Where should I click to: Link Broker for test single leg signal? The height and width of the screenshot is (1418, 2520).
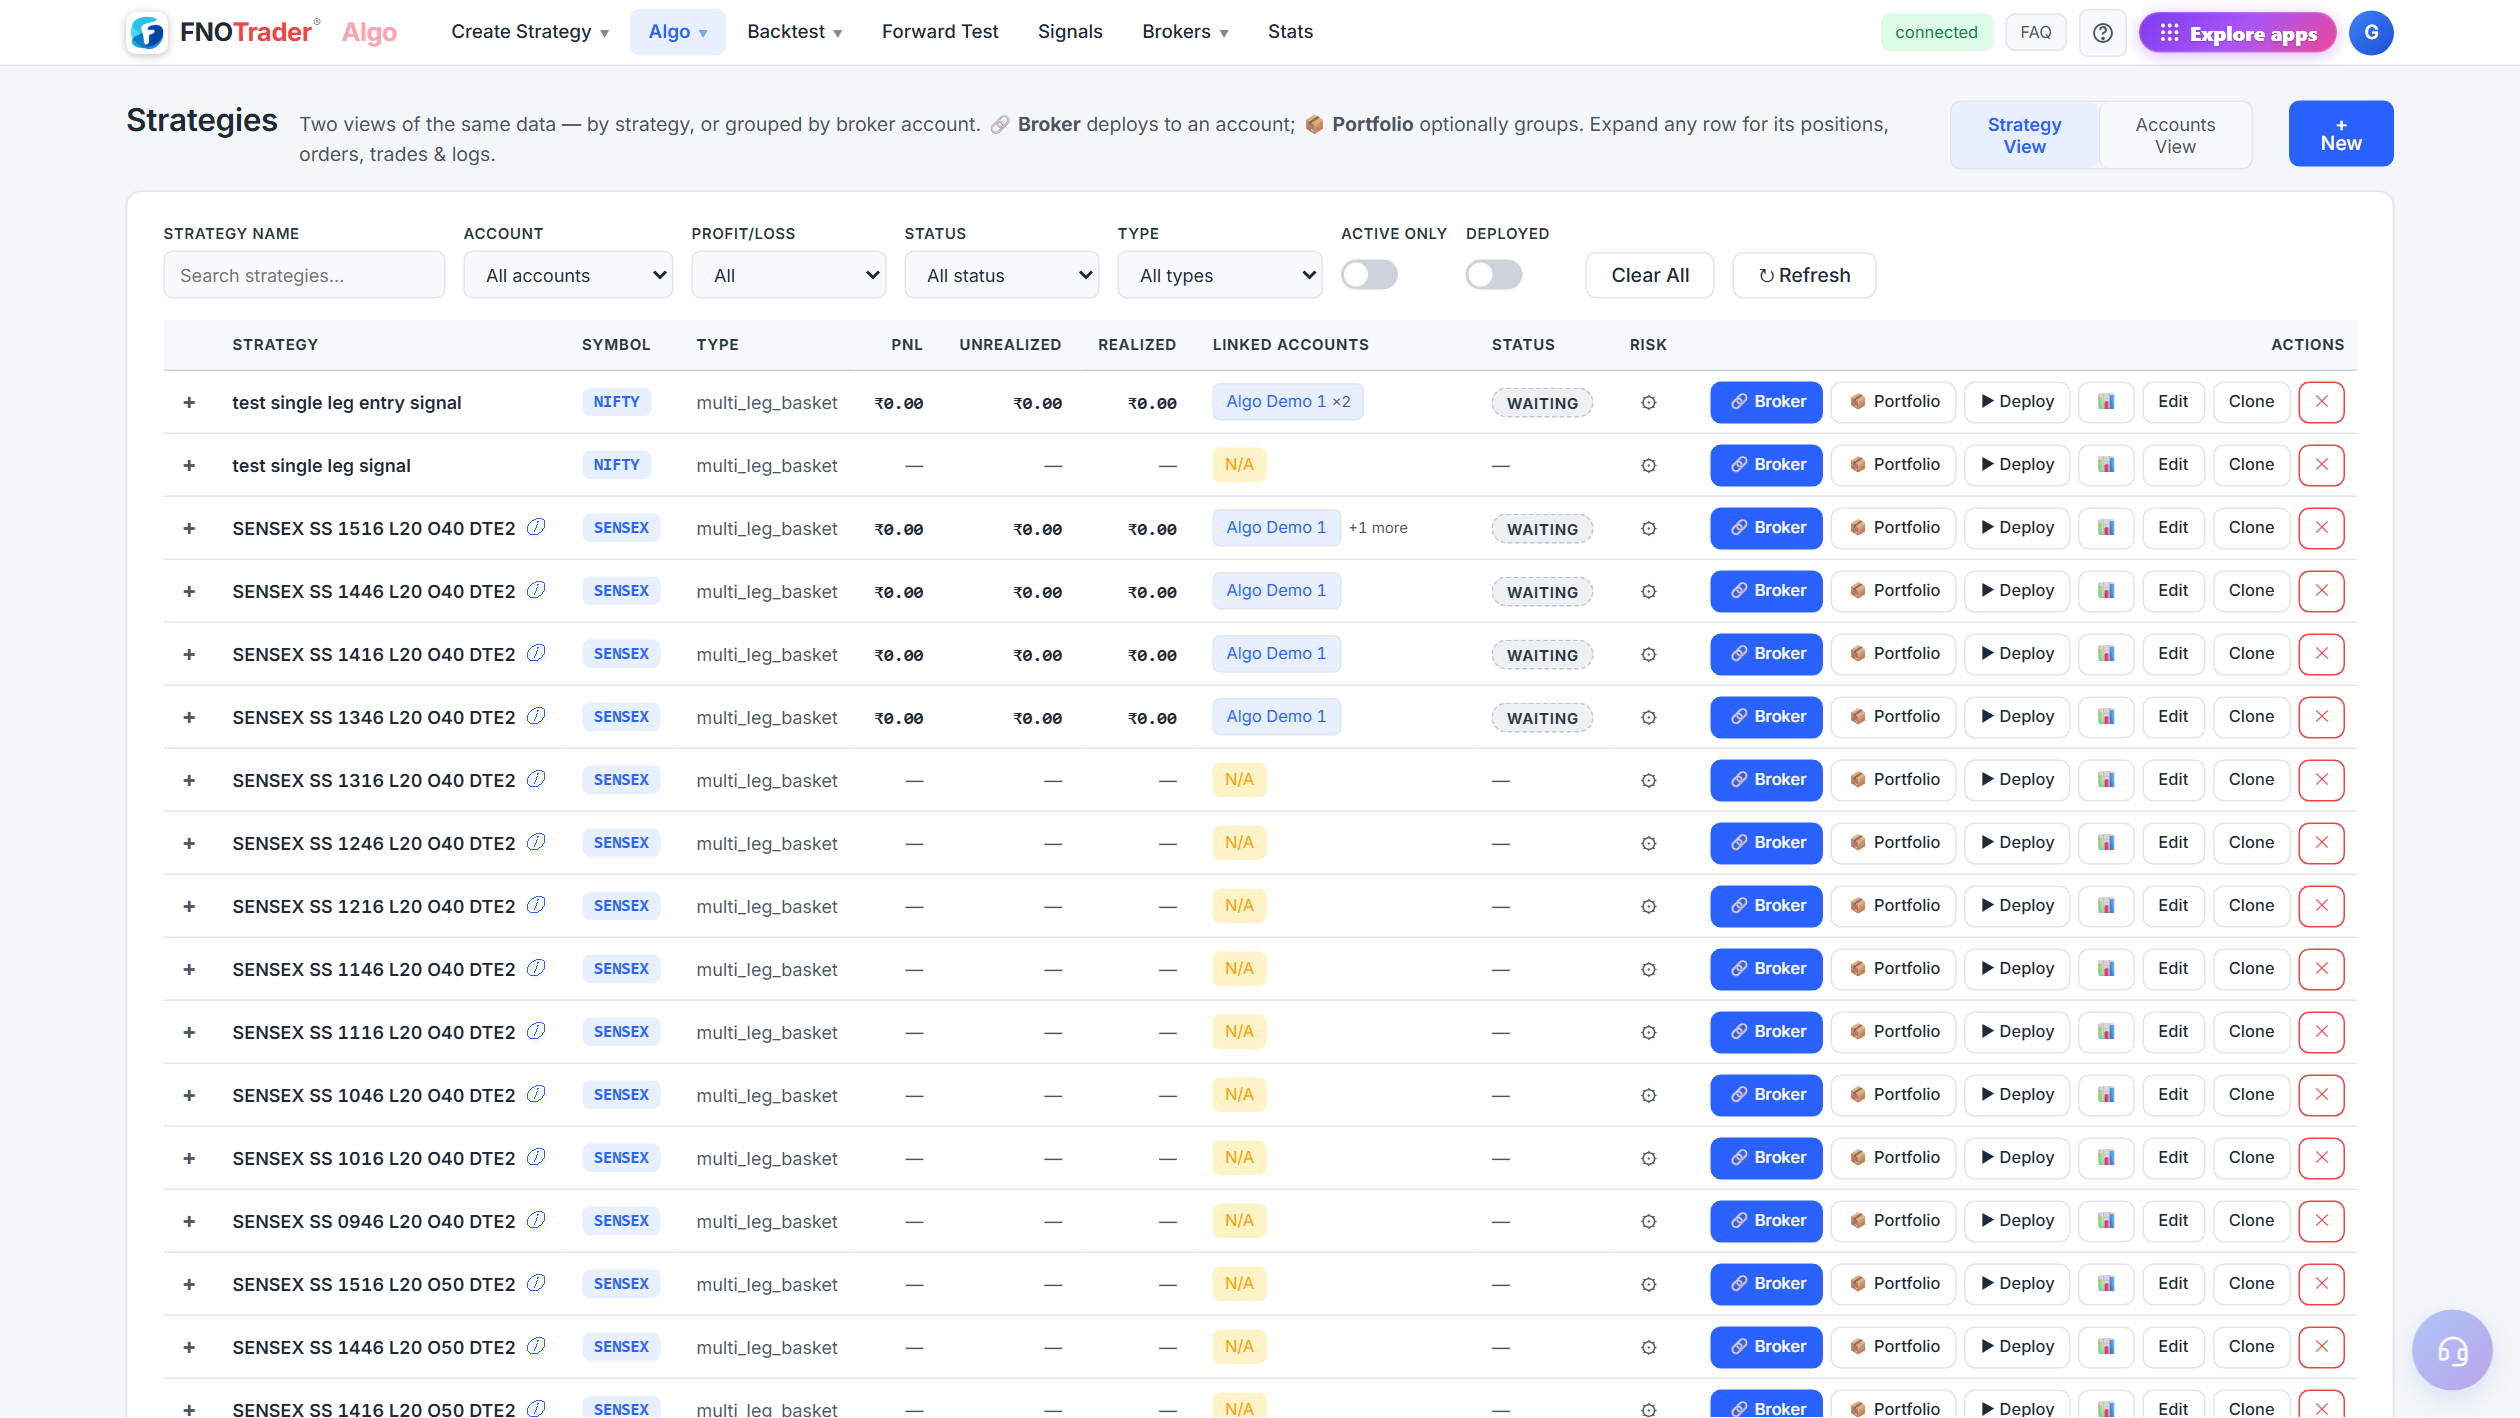coord(1767,465)
